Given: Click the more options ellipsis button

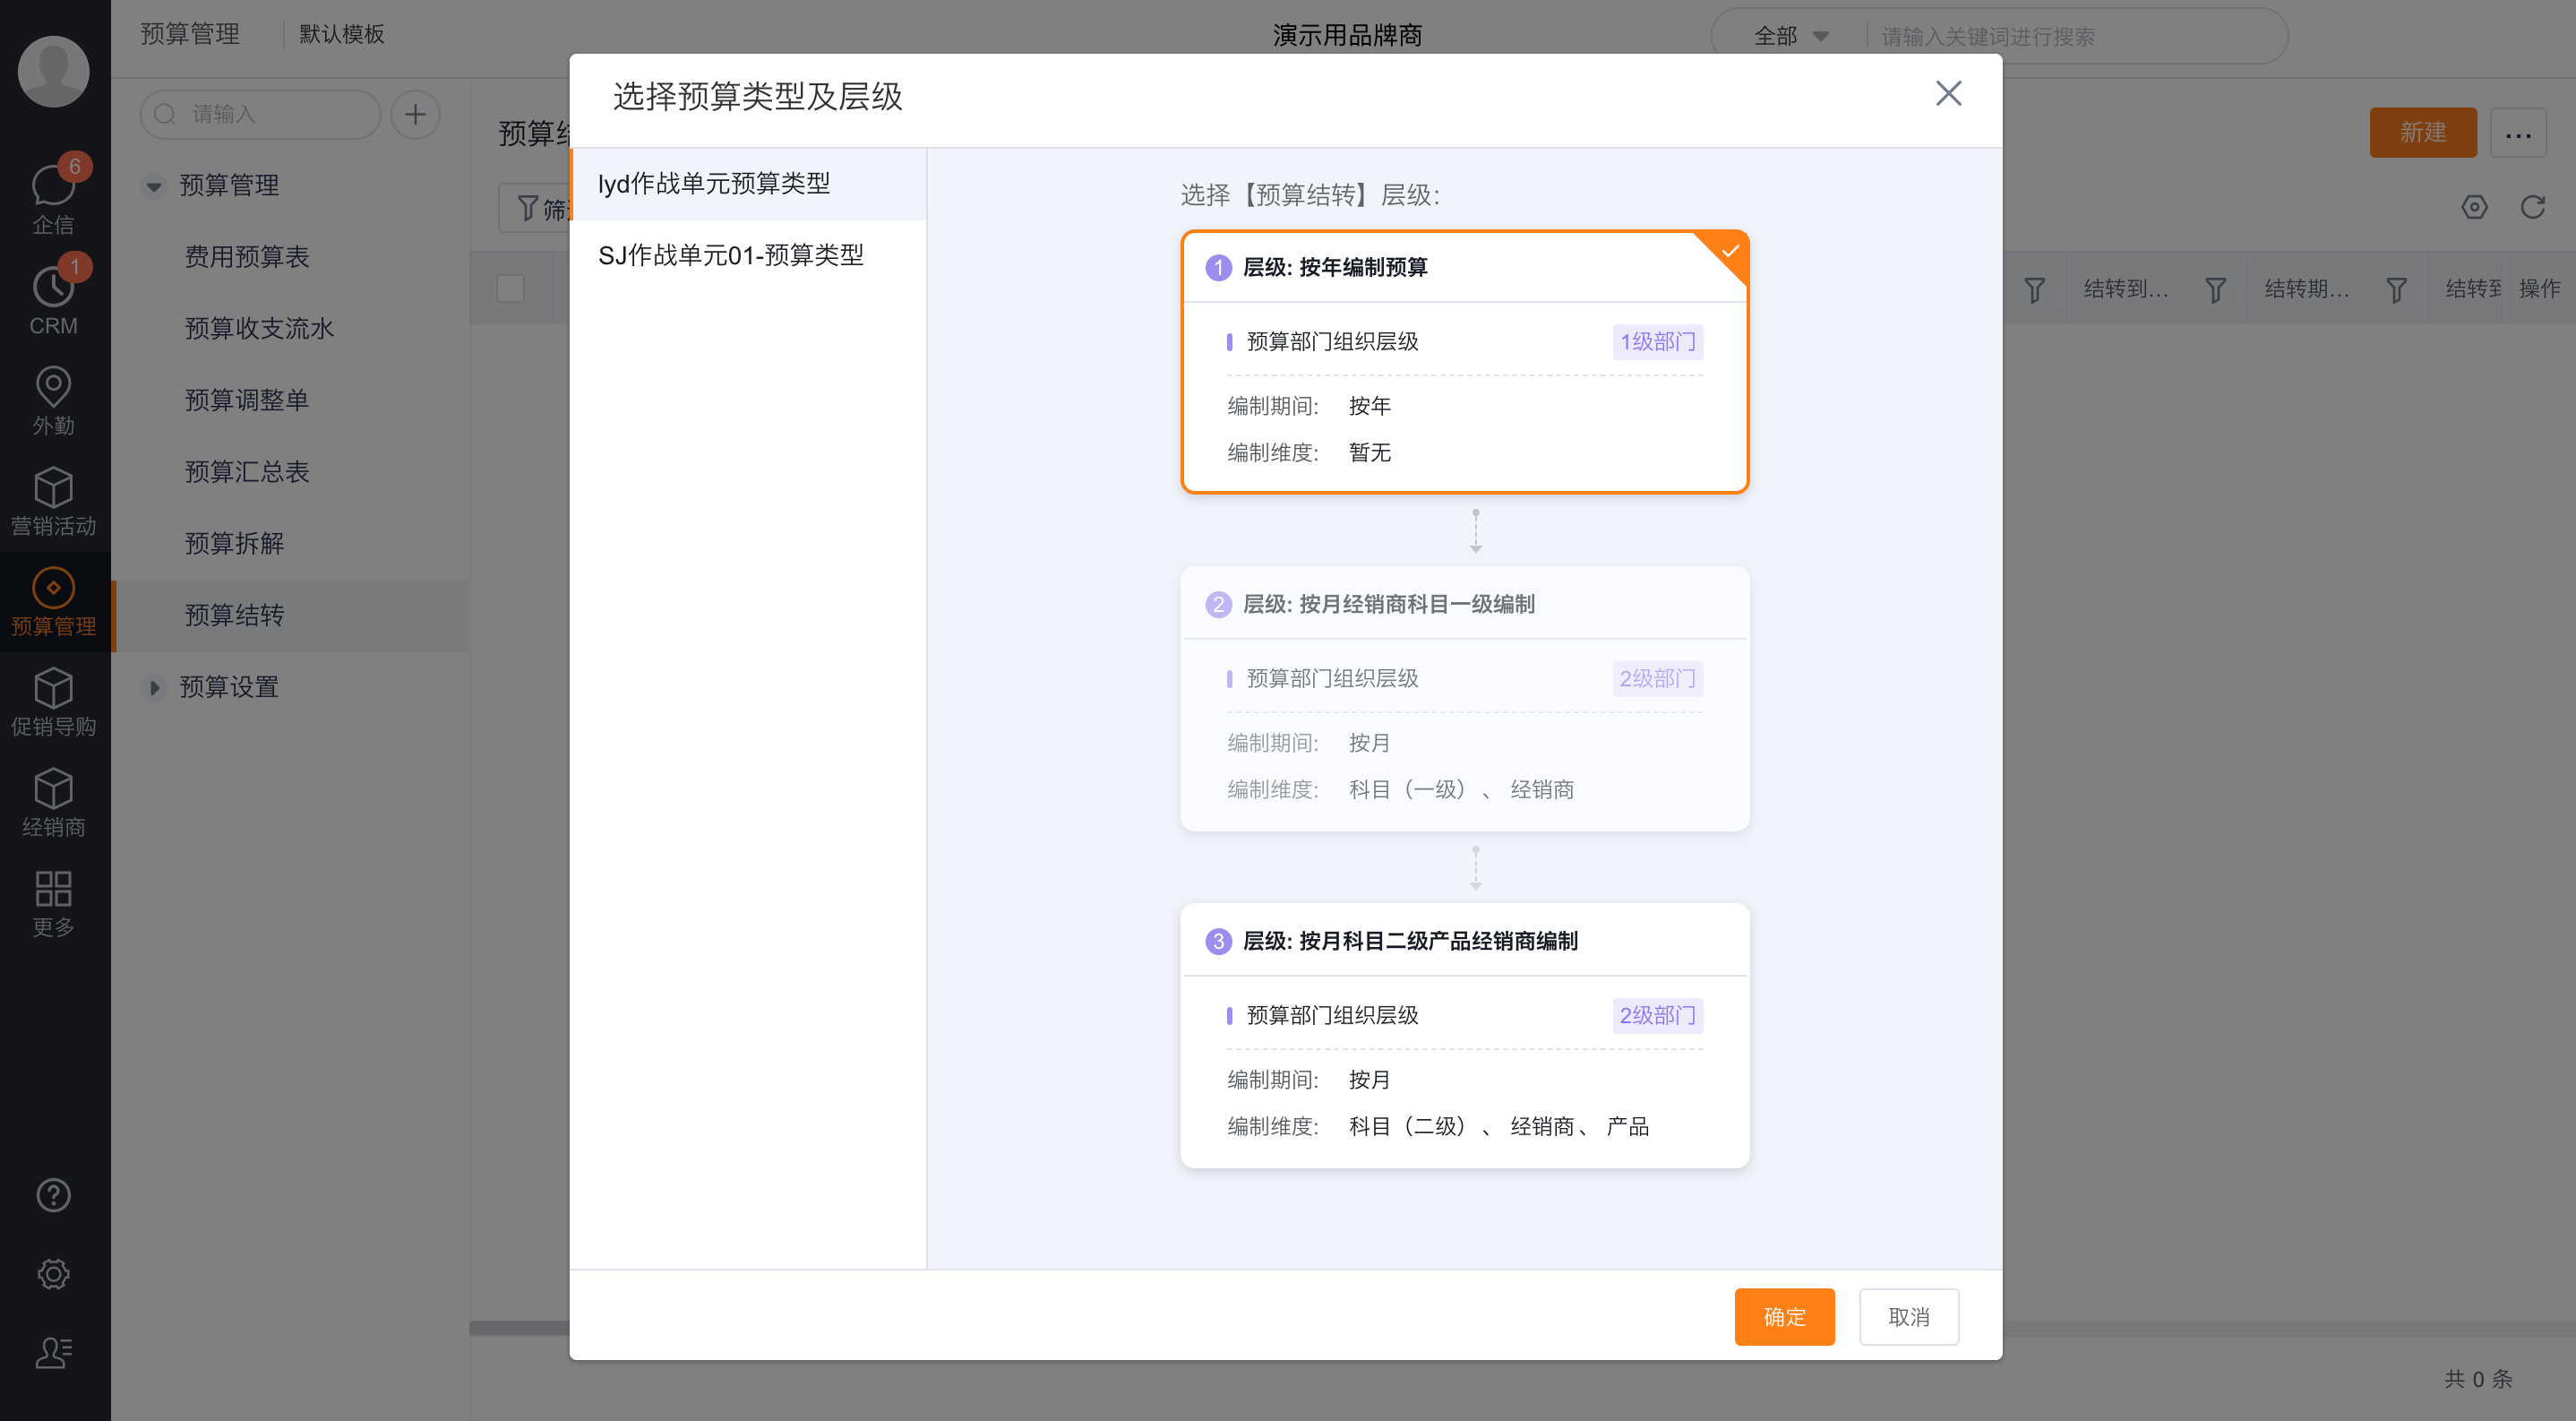Looking at the screenshot, I should tap(2518, 132).
